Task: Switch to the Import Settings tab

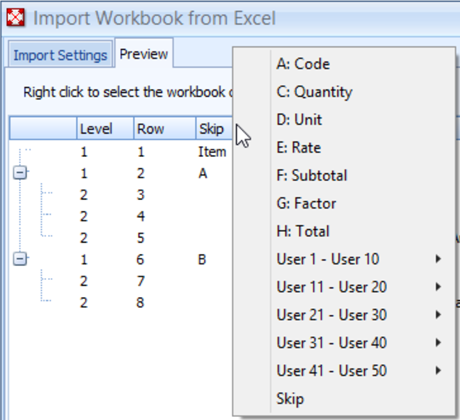Action: tap(60, 55)
